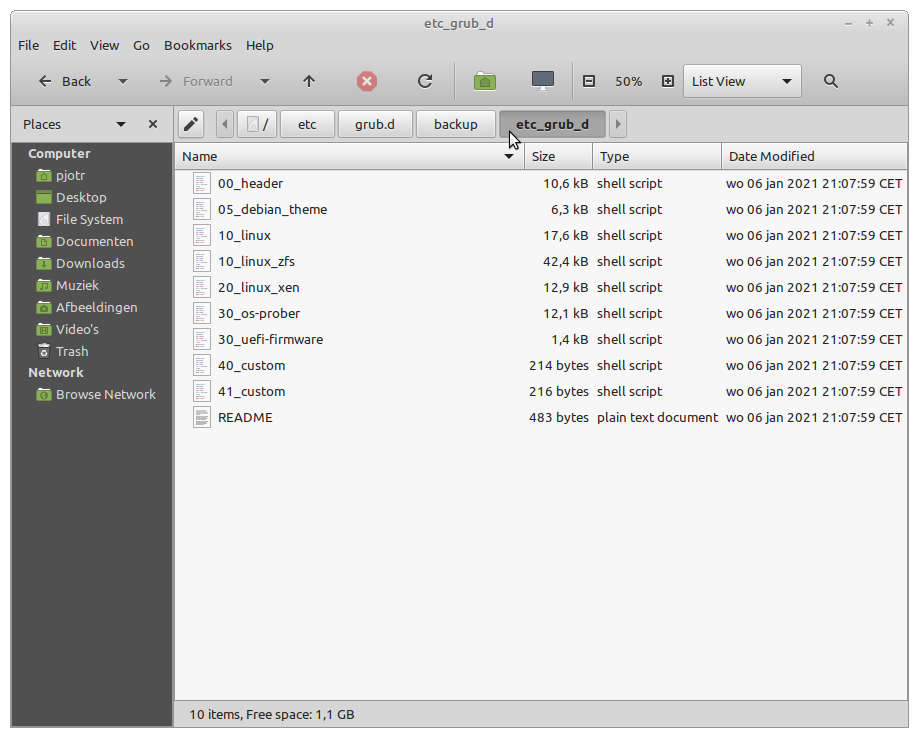Open the Go menu
The image size is (919, 738).
pos(141,45)
